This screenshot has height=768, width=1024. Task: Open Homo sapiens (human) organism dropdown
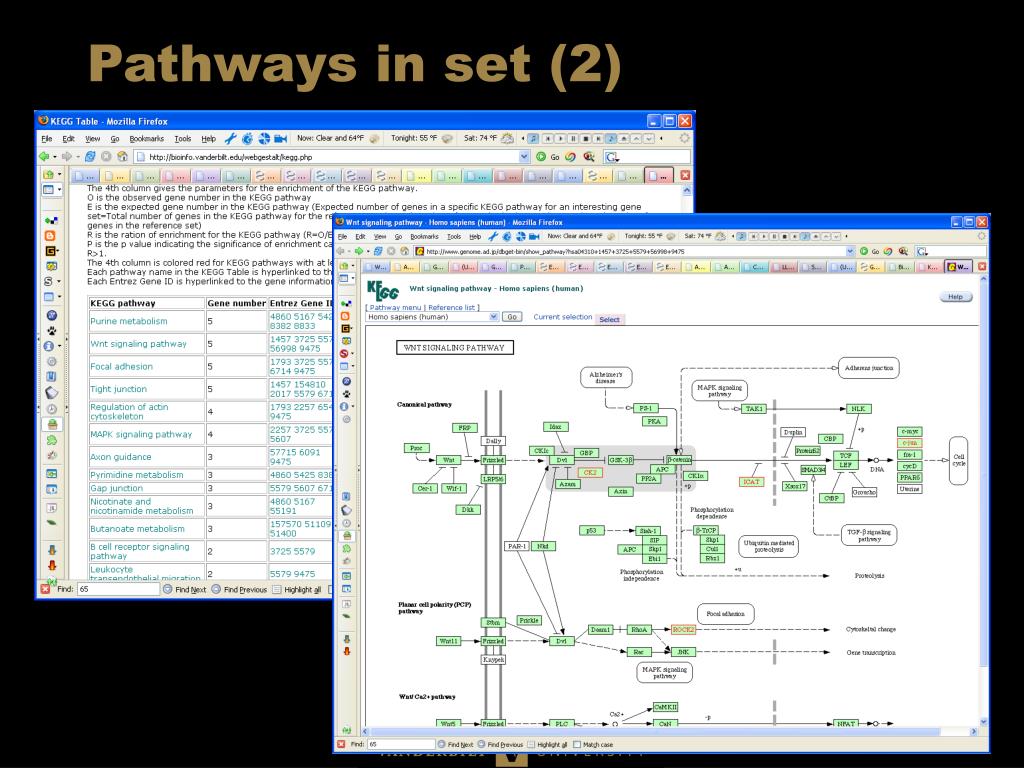pyautogui.click(x=432, y=317)
